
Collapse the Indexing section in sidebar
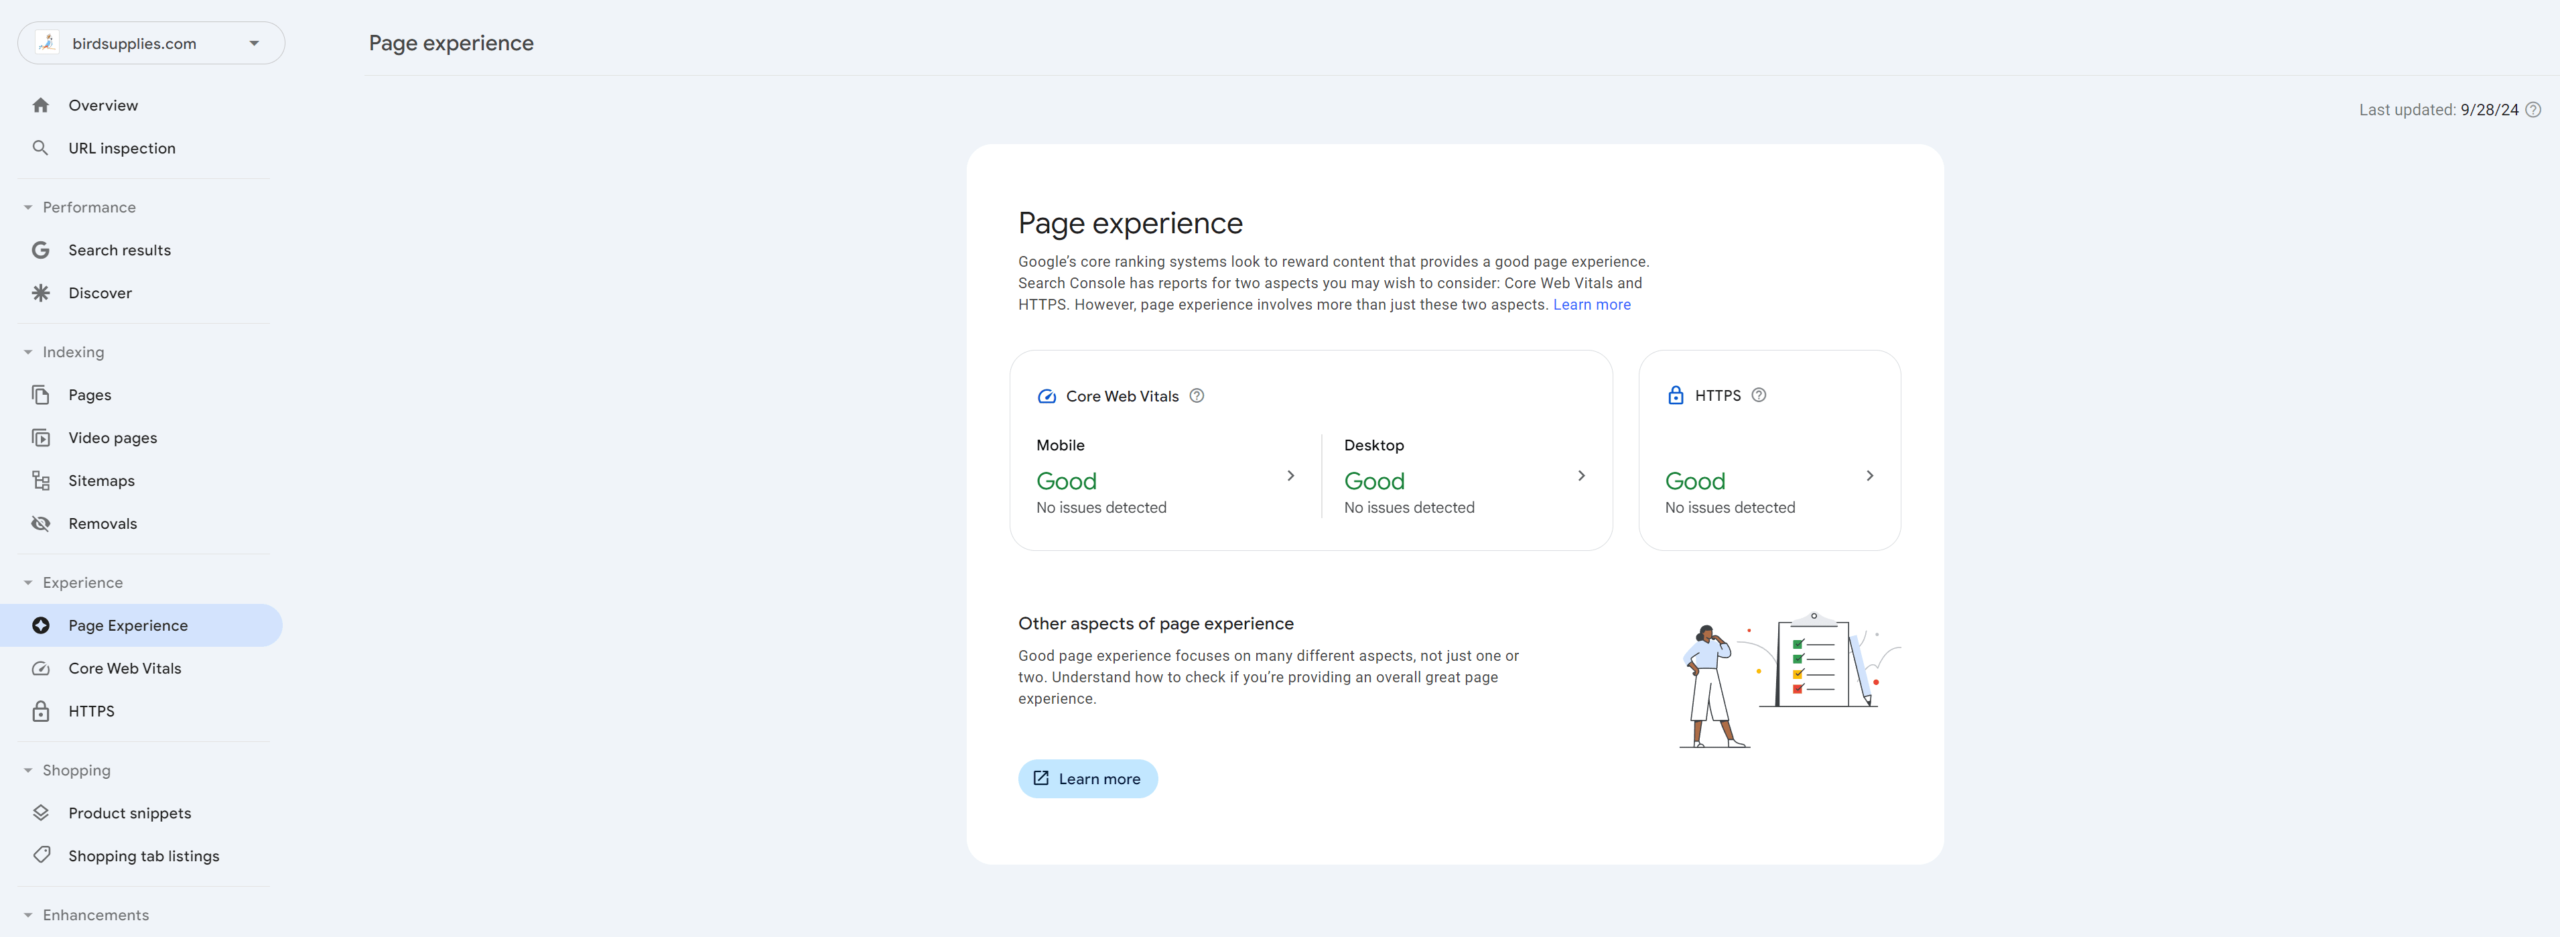[28, 352]
